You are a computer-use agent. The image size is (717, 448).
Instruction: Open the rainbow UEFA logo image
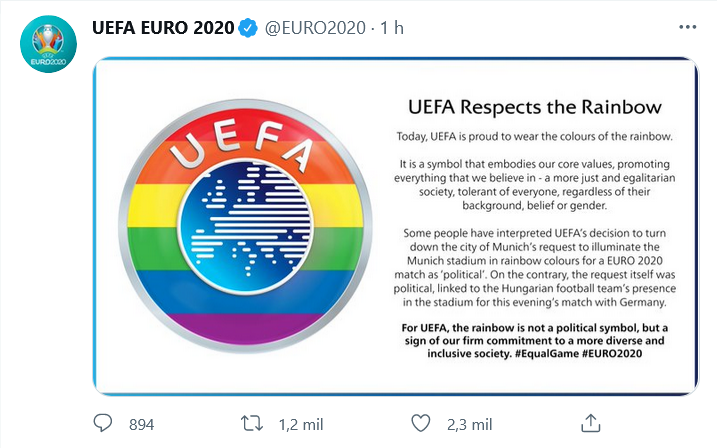[246, 226]
